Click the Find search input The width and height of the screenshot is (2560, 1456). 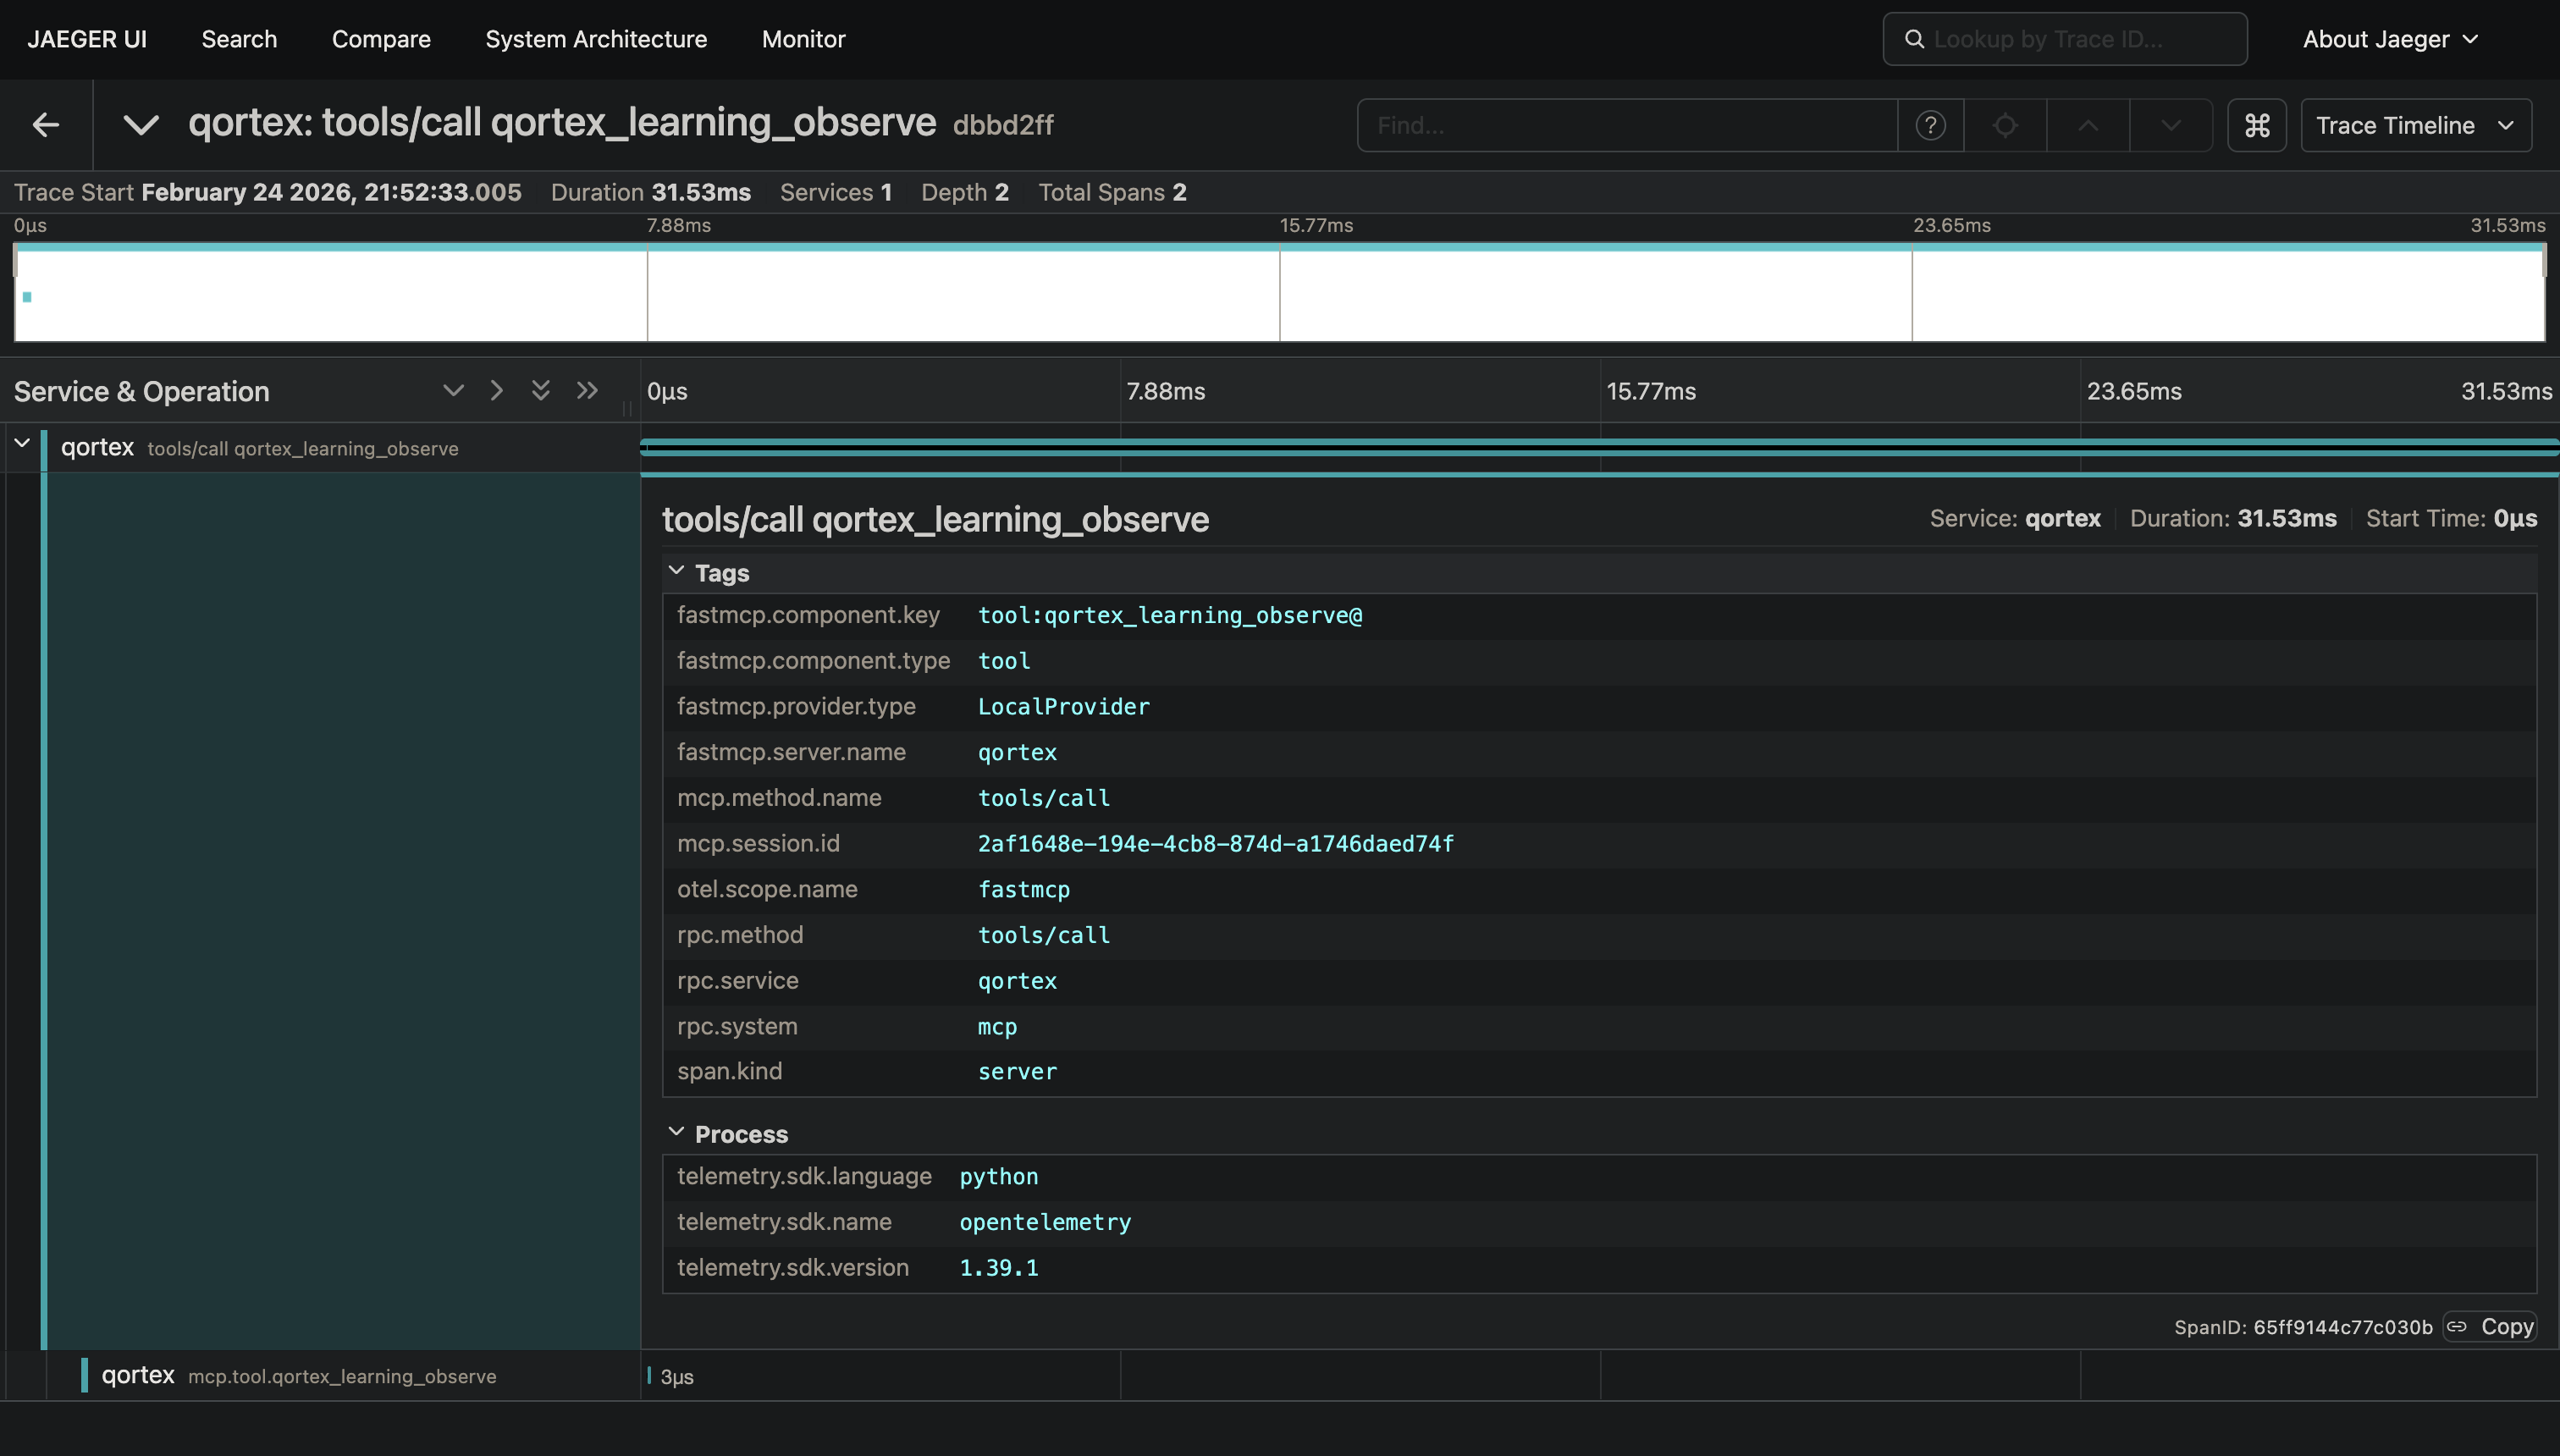click(x=1627, y=125)
